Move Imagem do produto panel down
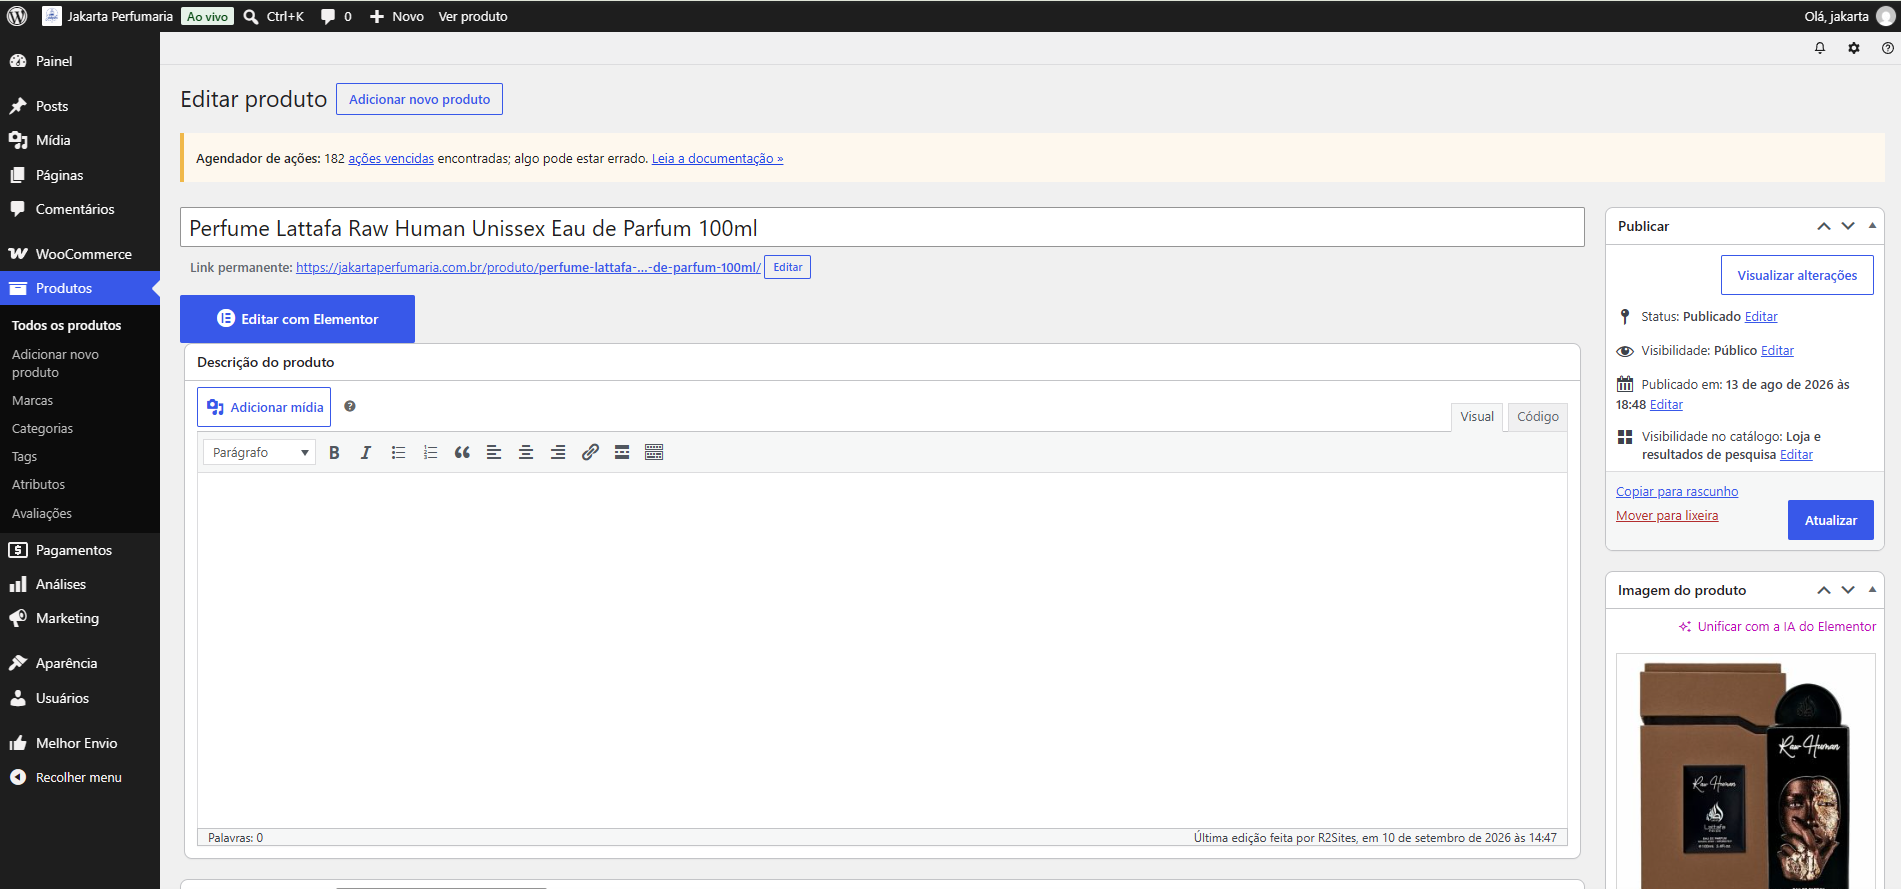Viewport: 1901px width, 889px height. coord(1848,590)
